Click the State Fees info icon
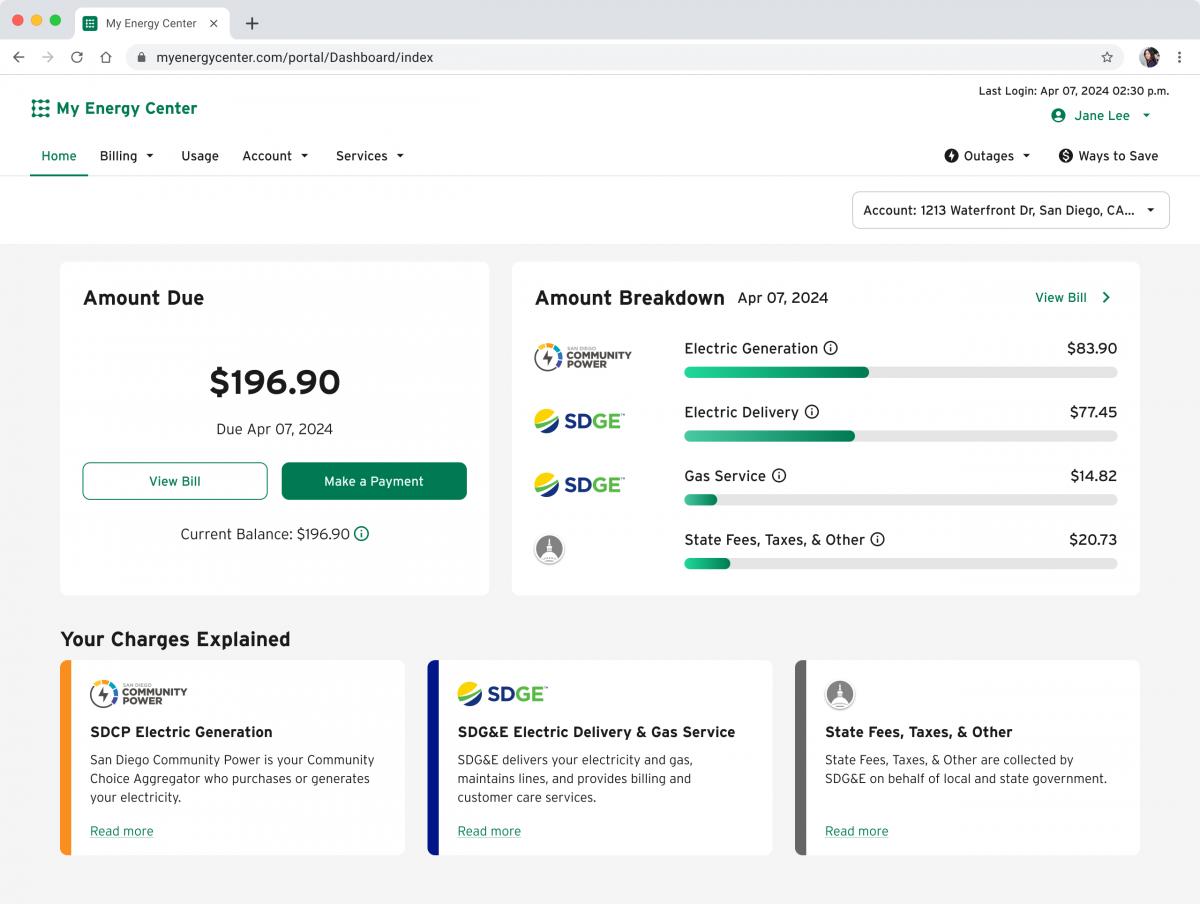1200x904 pixels. point(878,539)
